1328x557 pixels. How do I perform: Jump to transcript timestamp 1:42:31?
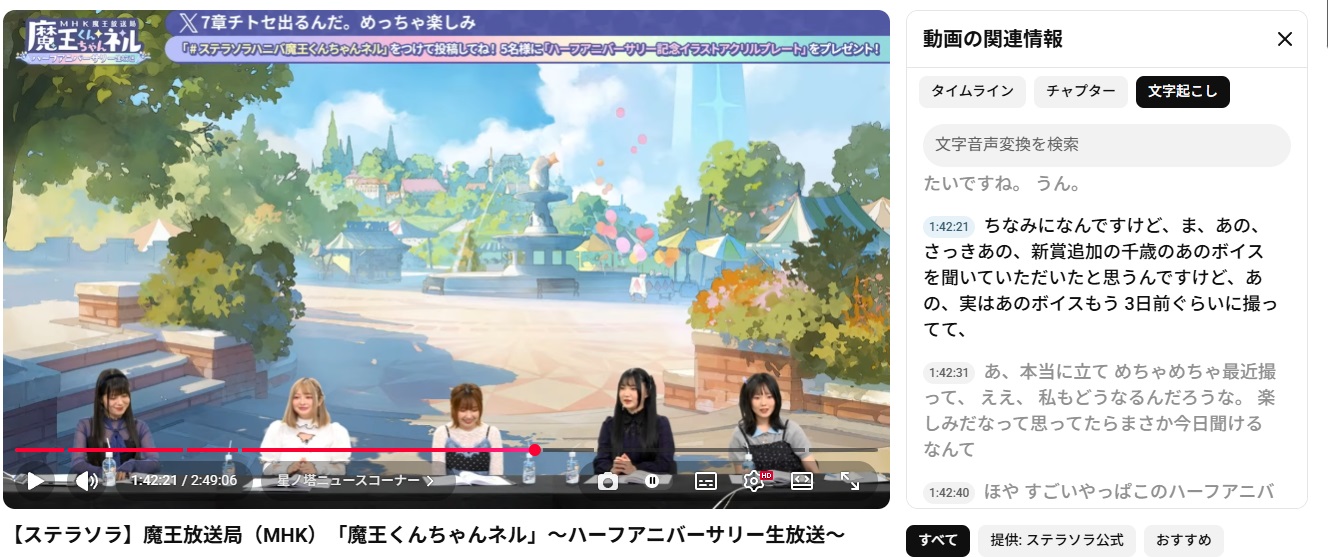pos(948,373)
